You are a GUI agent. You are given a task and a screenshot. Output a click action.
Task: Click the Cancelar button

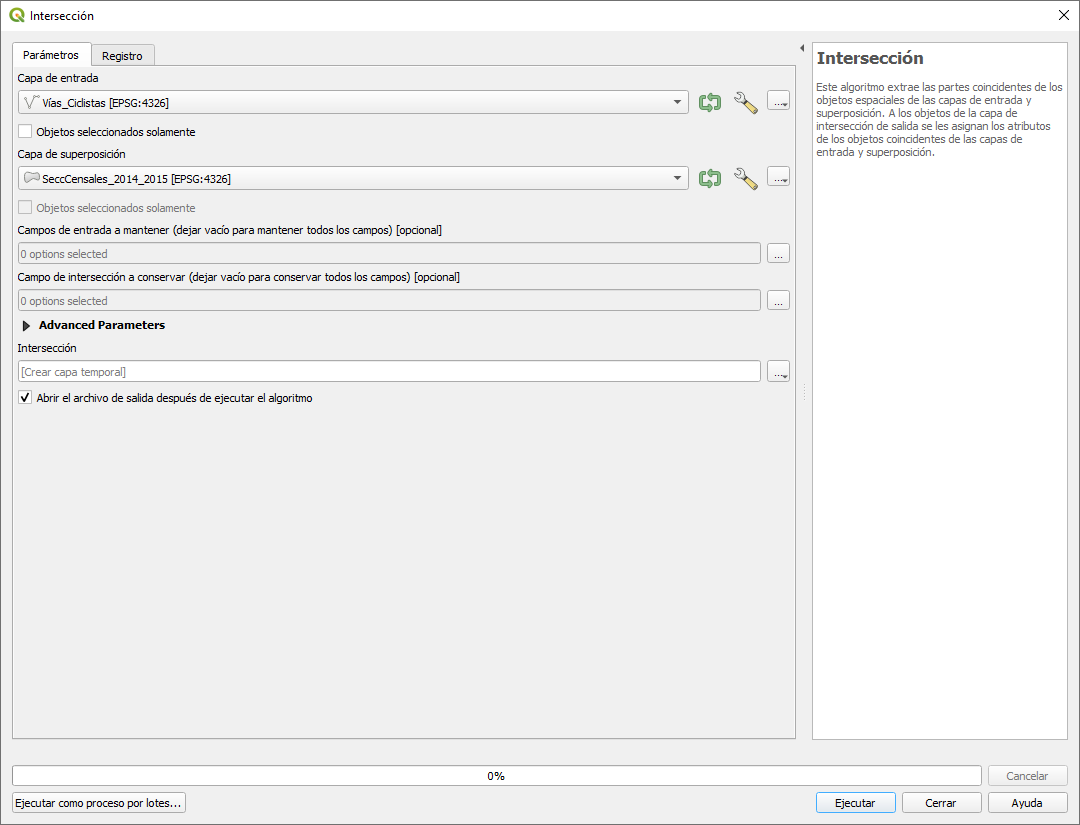tap(1027, 775)
